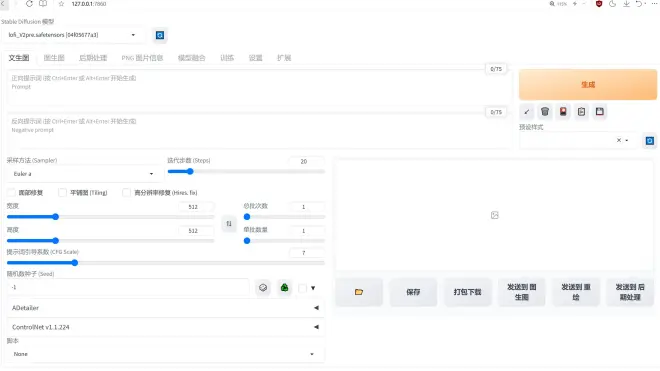Click the browser address bar 127.0.0.1:7860
Screen dimensions: 660x371
89,4
